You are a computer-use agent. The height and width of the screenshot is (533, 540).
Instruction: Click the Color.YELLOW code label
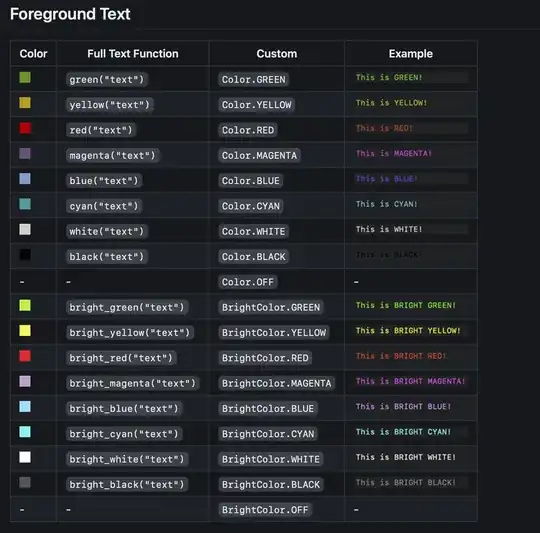[x=257, y=105]
